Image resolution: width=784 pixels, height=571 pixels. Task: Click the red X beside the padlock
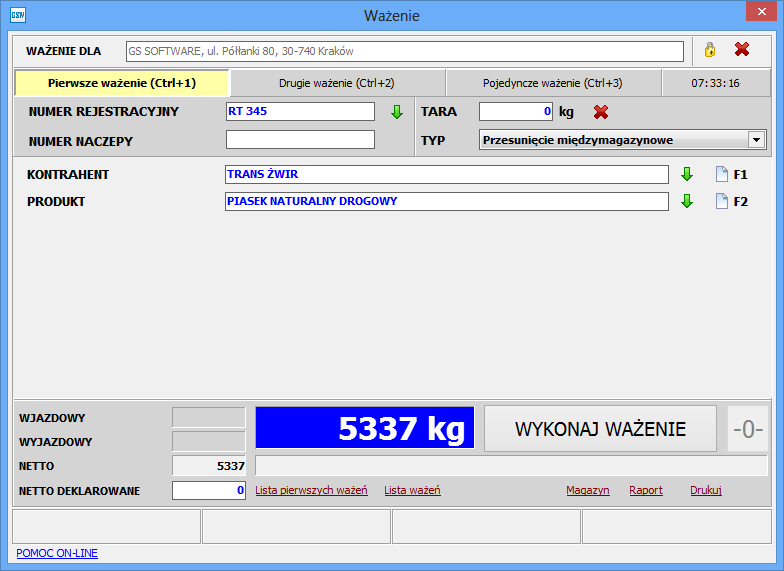point(742,50)
